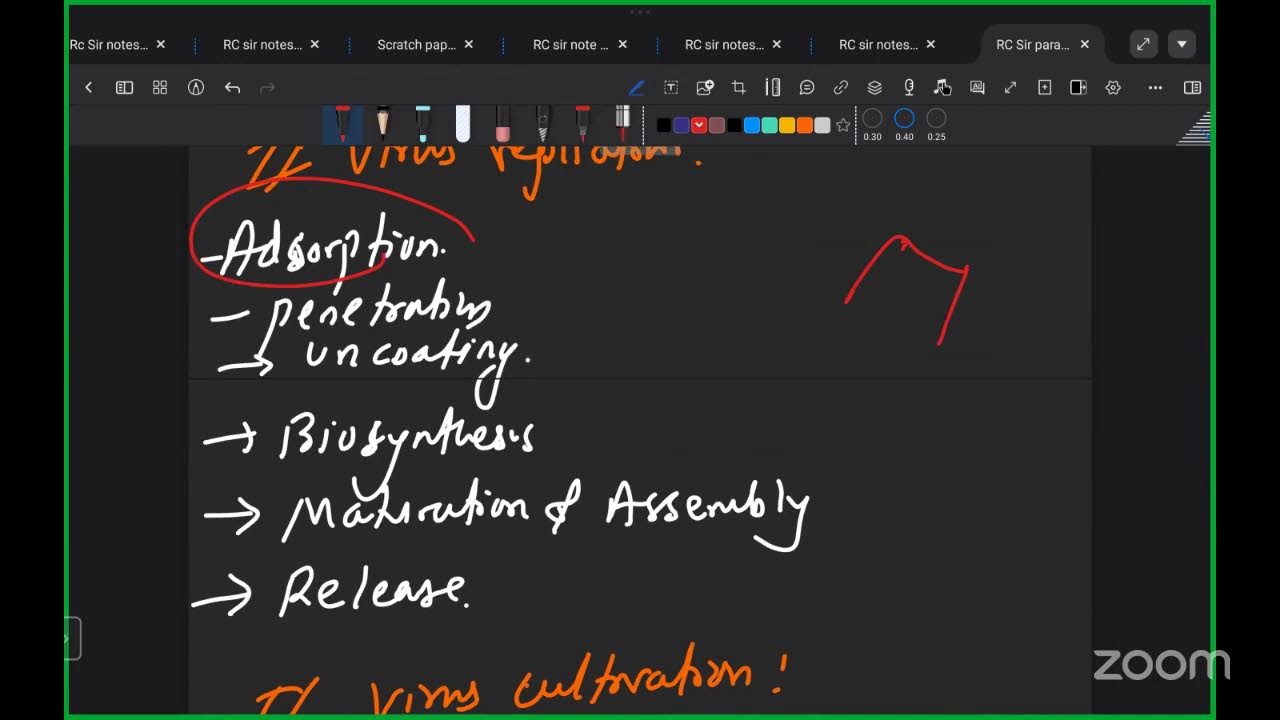Open the page thumbnails grid view
1280x720 pixels.
click(160, 88)
